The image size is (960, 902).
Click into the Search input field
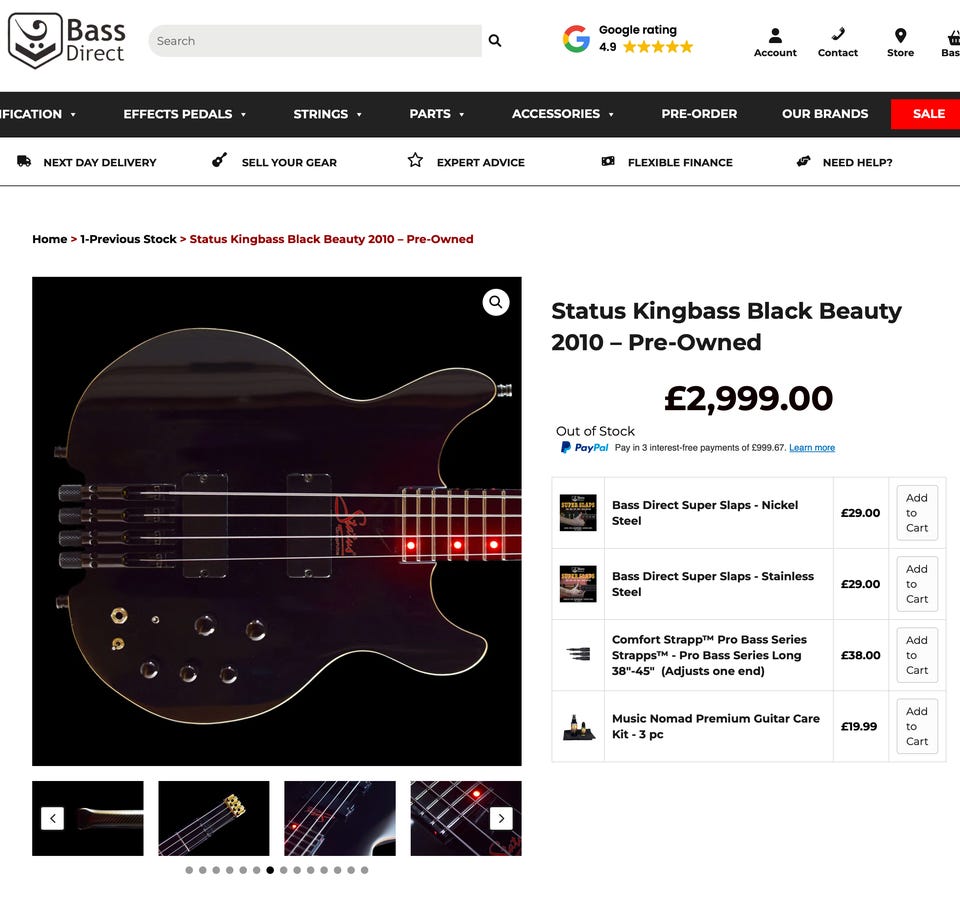[315, 41]
